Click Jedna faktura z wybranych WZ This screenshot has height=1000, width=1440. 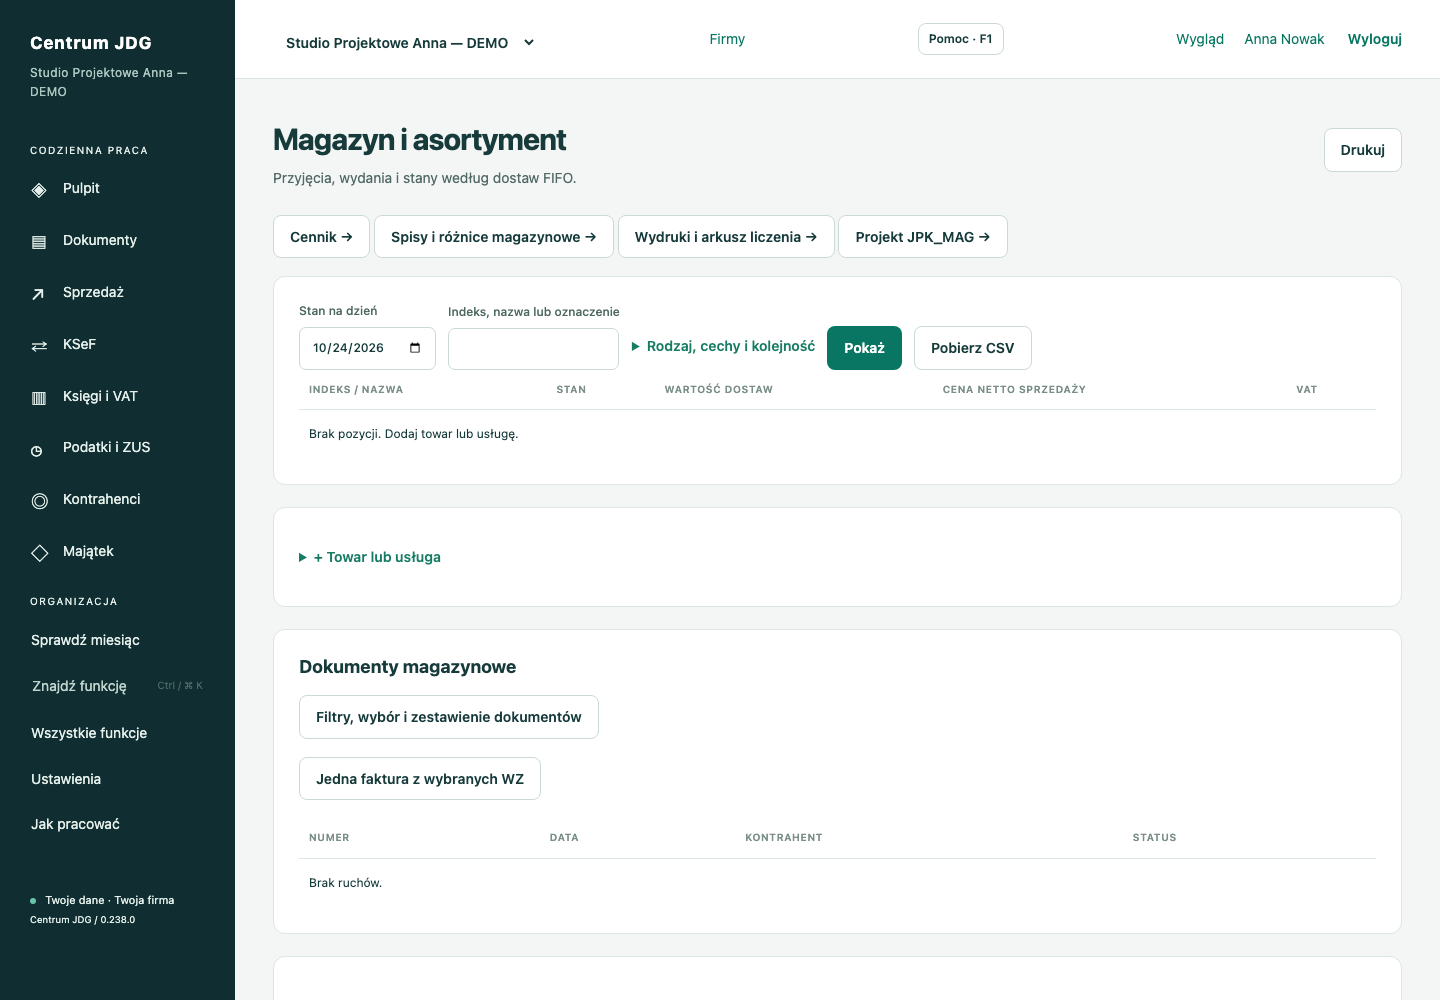pos(420,779)
